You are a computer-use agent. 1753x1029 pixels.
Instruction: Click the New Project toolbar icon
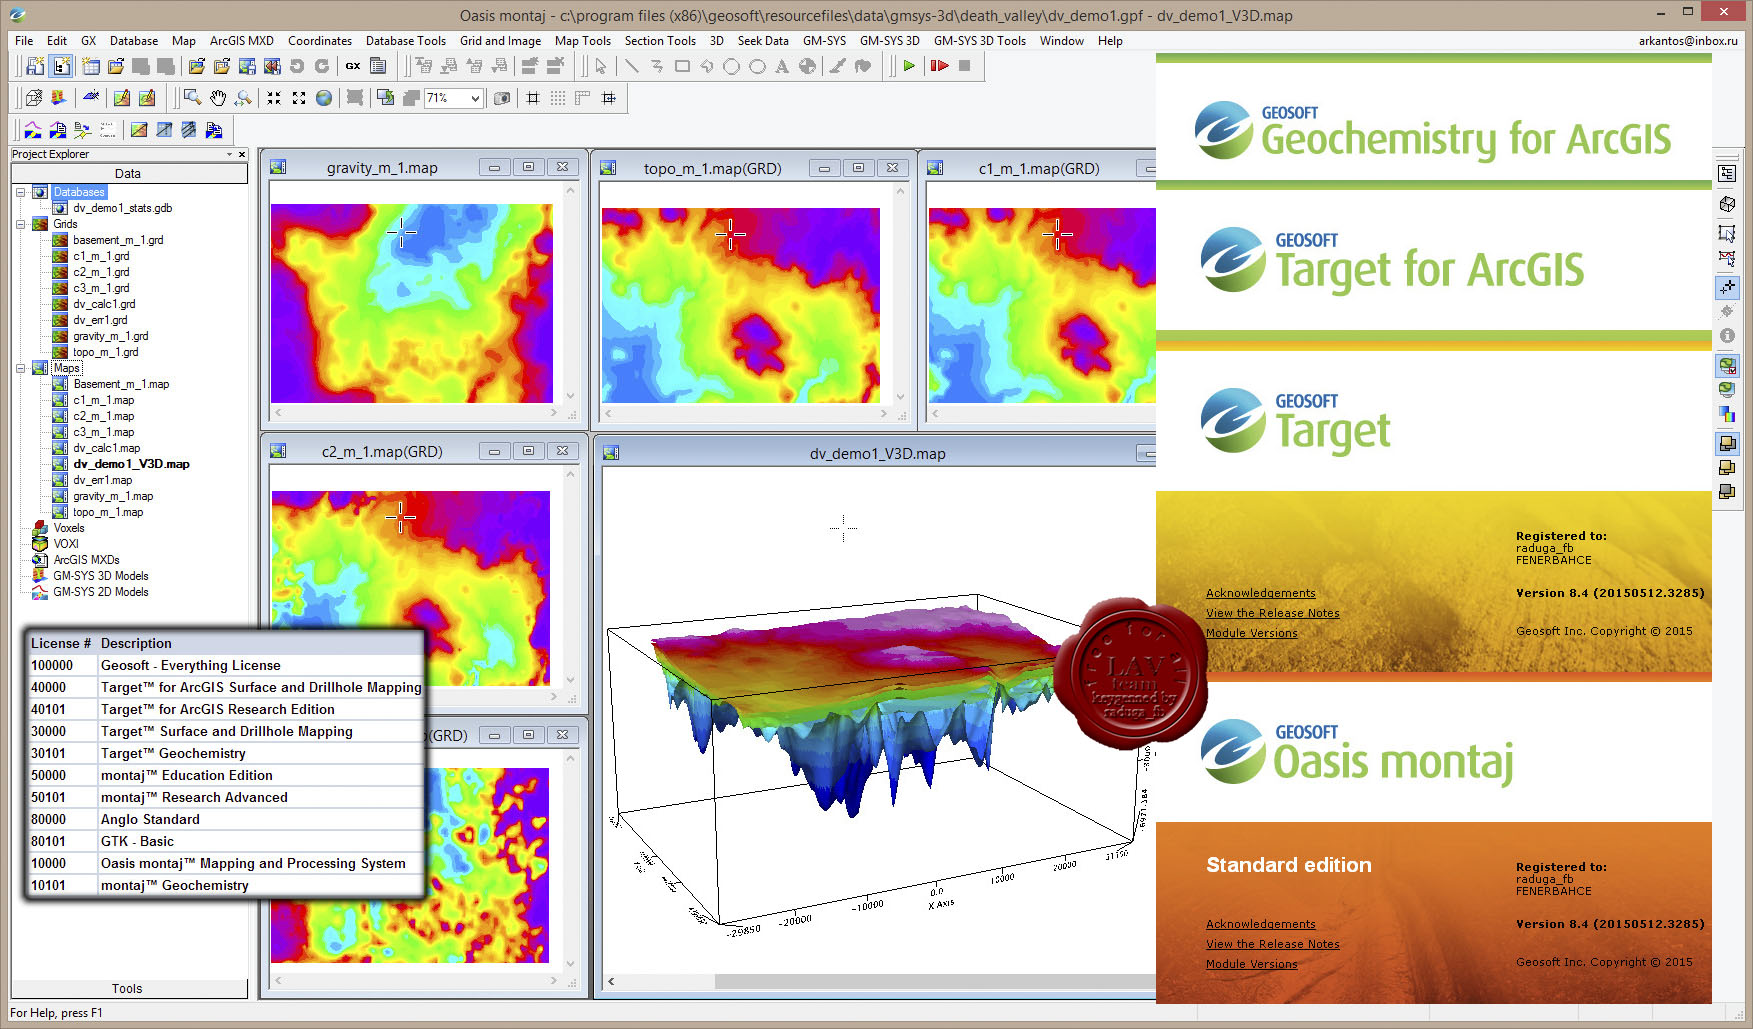coord(35,66)
